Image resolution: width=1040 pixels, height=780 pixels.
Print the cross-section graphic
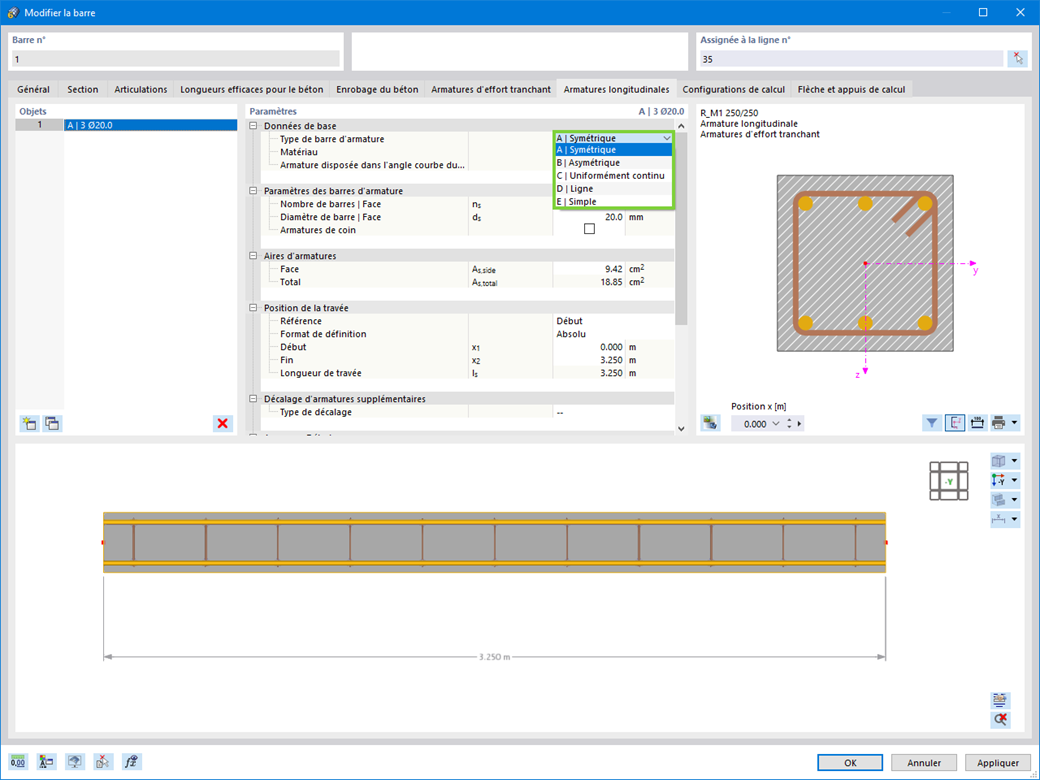[x=998, y=422]
